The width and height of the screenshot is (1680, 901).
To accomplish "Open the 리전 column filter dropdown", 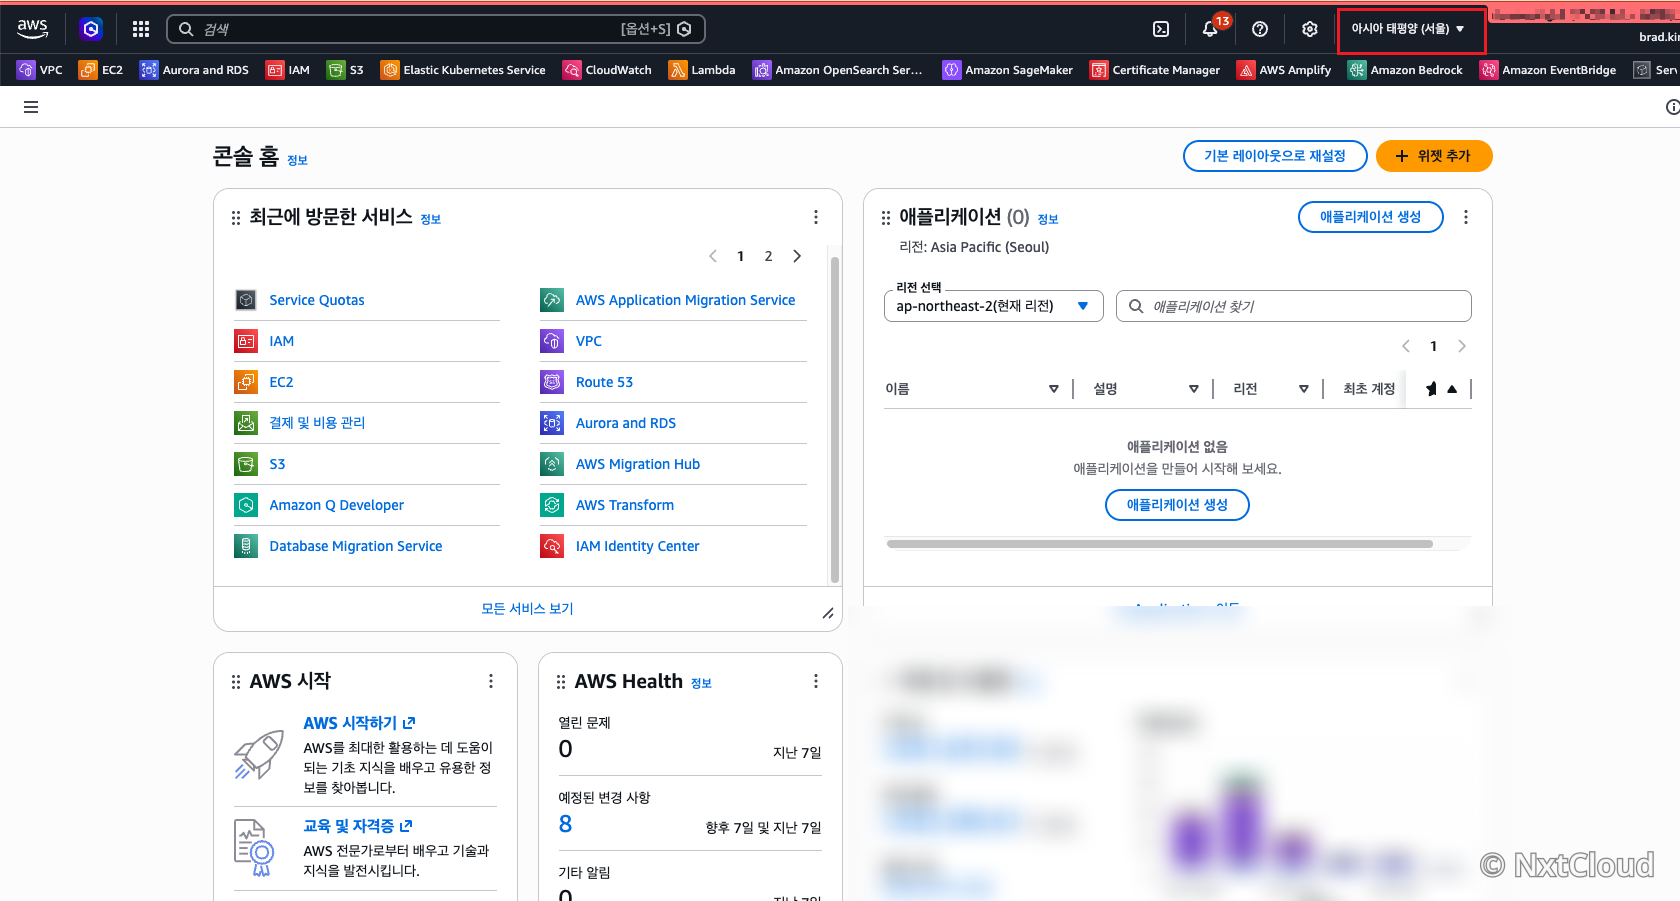I will [1303, 389].
